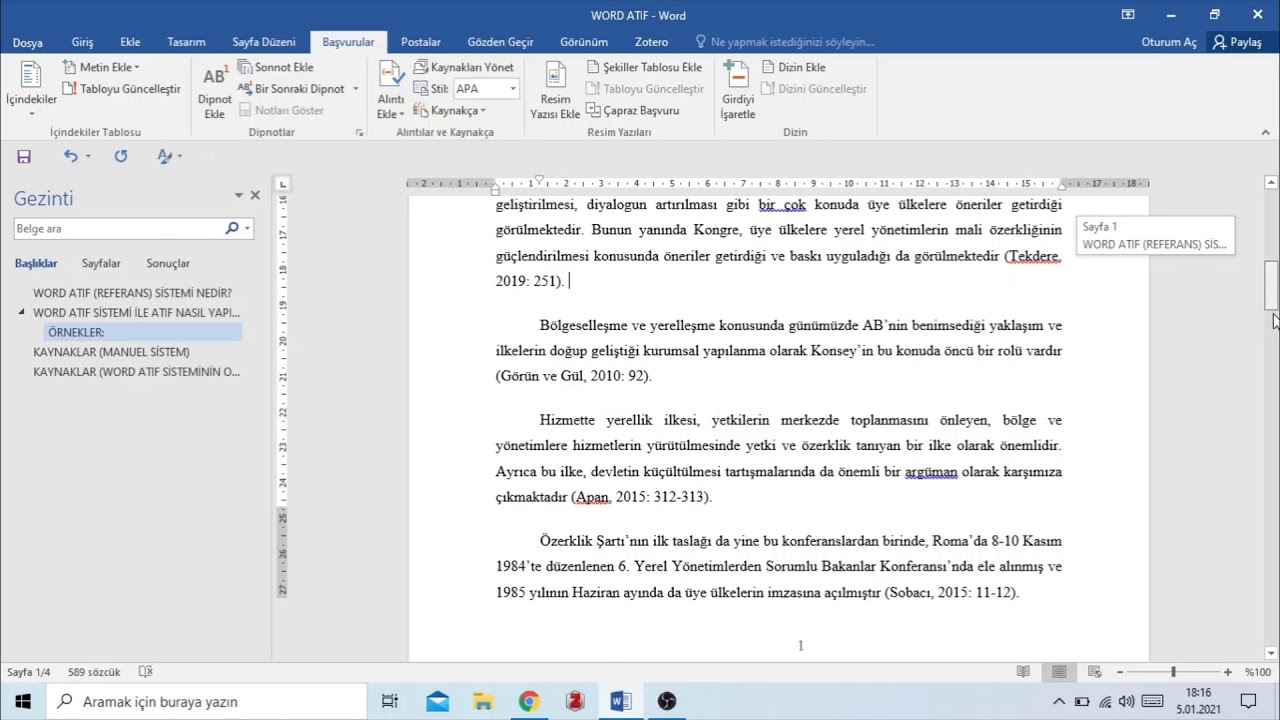Click the Redo/repeat circular arrow icon
The height and width of the screenshot is (720, 1280).
coord(121,156)
